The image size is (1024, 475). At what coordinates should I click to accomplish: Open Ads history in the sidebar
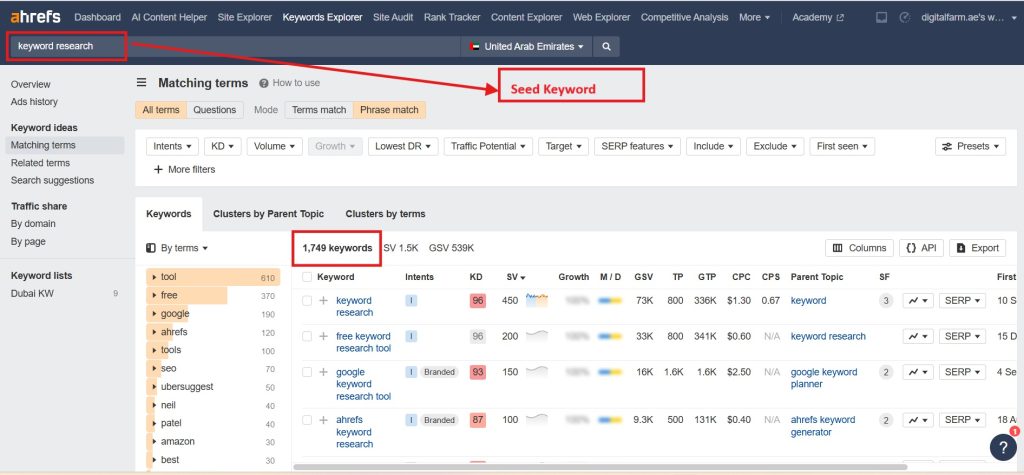coord(34,102)
